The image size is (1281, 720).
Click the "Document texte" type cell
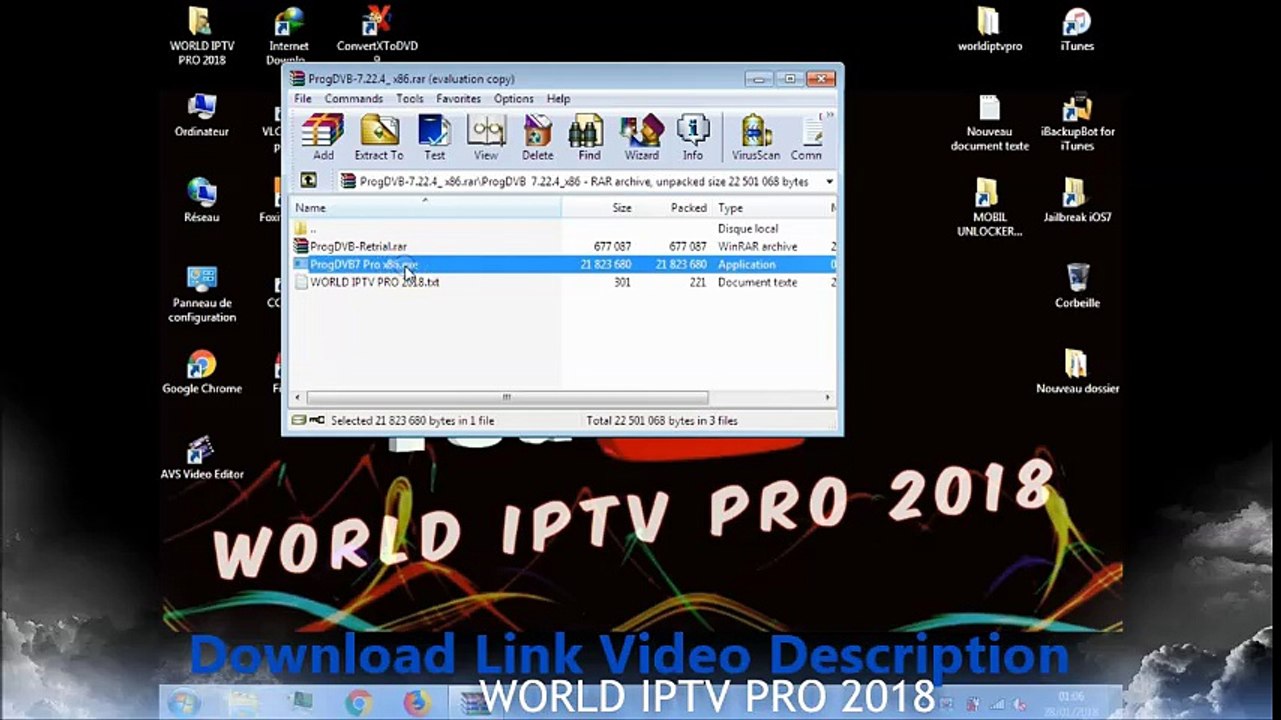pos(757,282)
